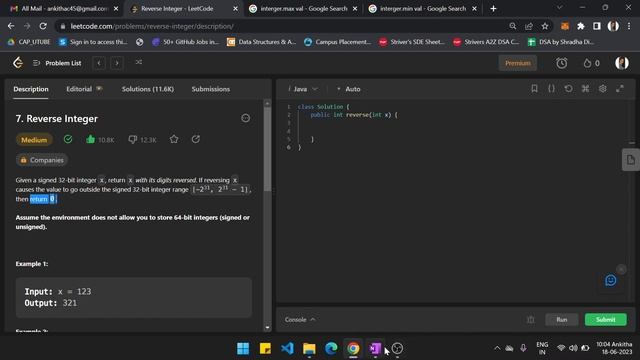Show hidden system tray icons chevron
The height and width of the screenshot is (360, 640).
coord(497,348)
